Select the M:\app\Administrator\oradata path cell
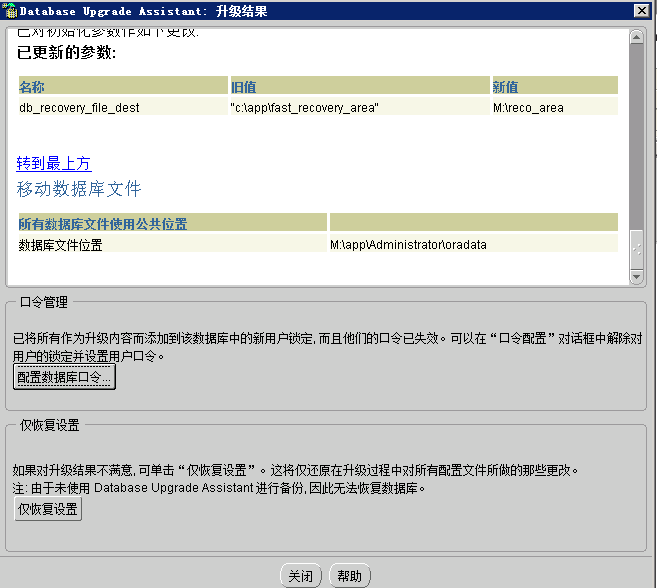657x588 pixels. [473, 244]
